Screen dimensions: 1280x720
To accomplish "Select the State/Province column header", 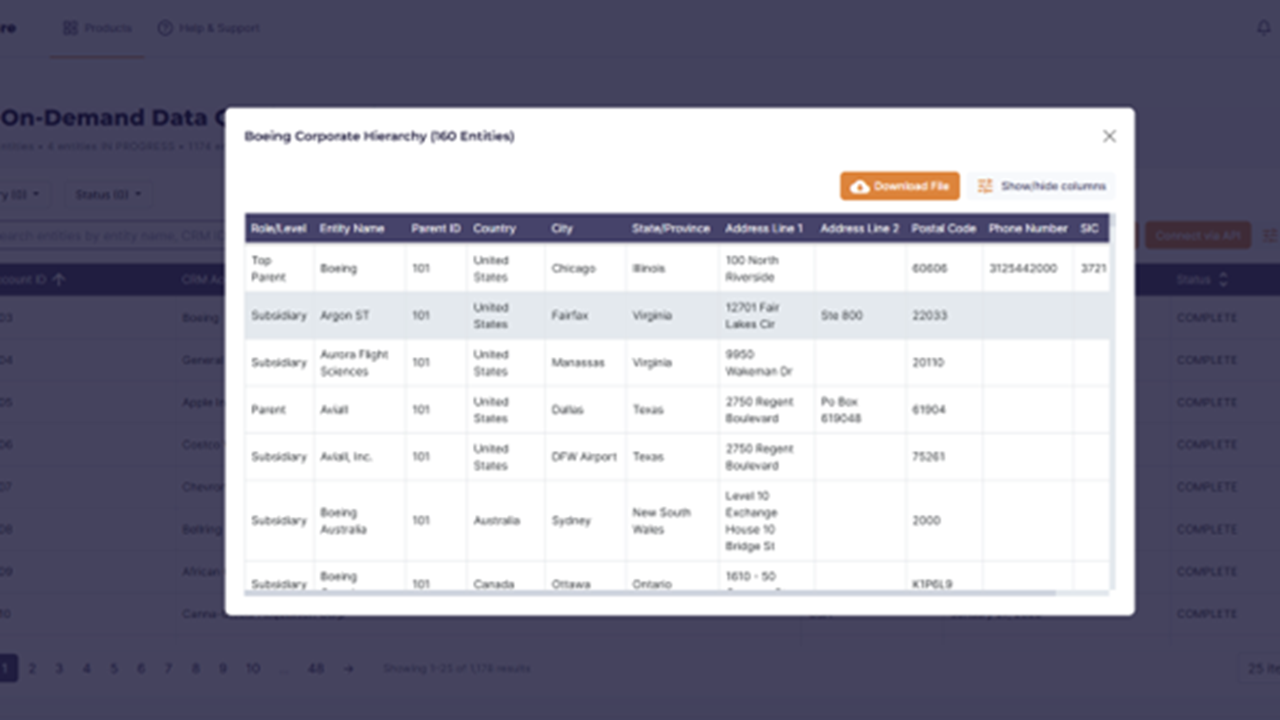I will pyautogui.click(x=671, y=228).
